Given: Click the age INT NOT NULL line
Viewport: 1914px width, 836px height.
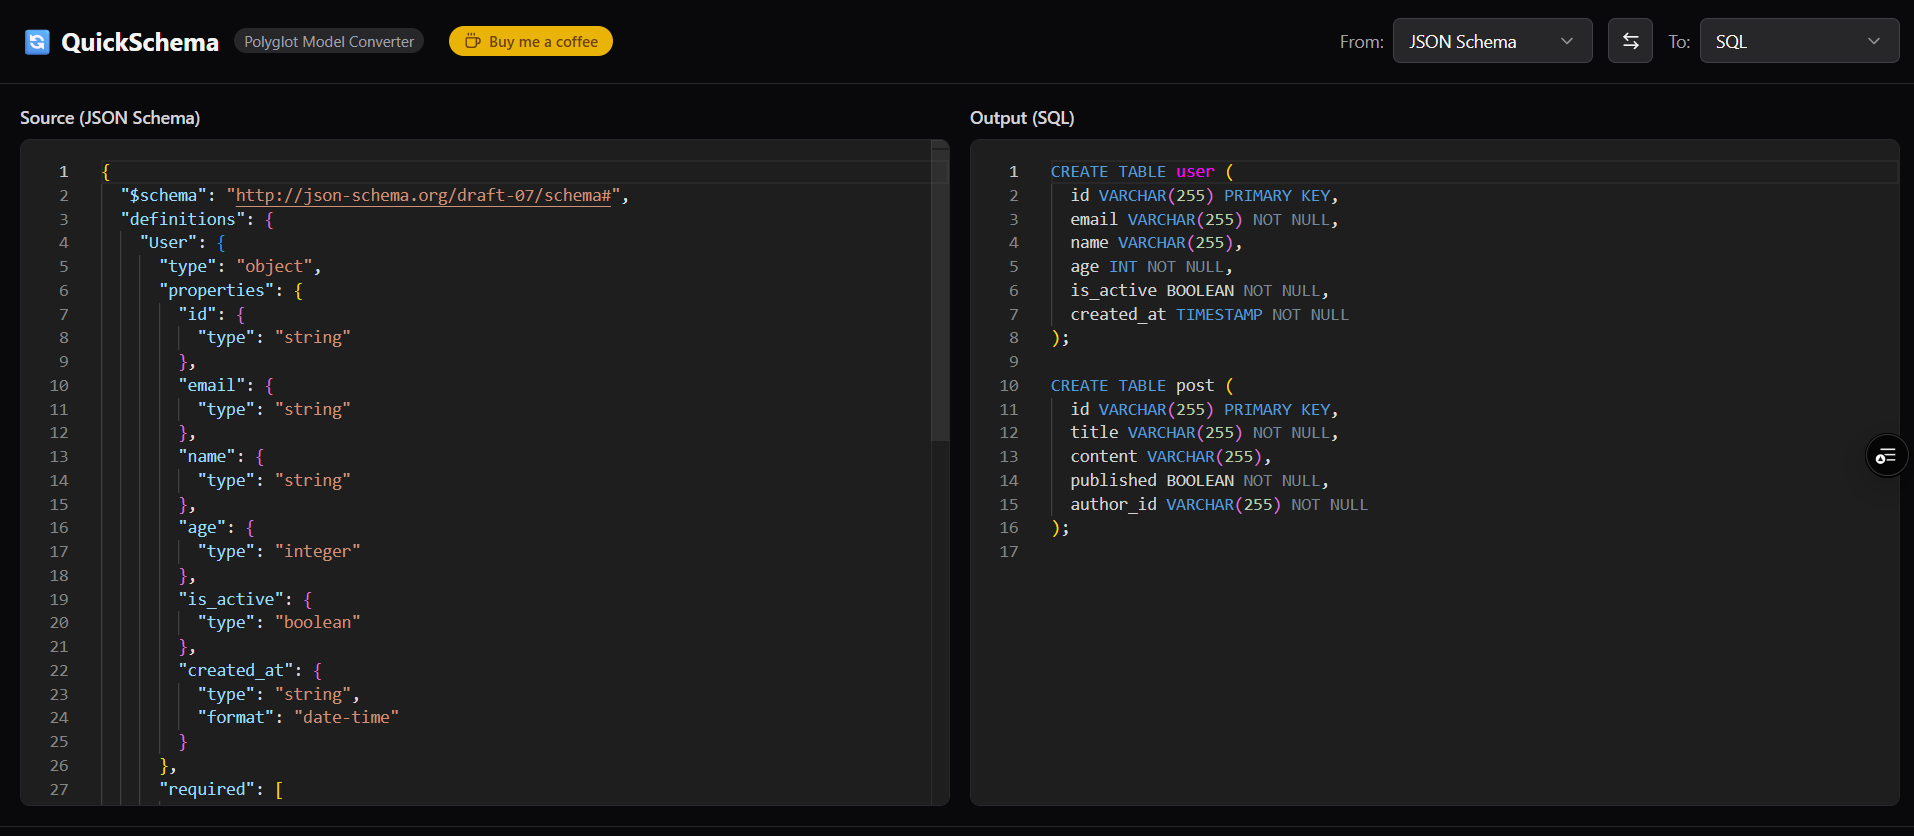Looking at the screenshot, I should tap(1151, 267).
